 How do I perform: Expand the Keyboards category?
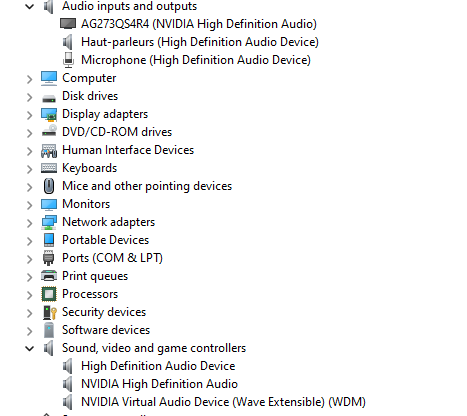(x=30, y=169)
